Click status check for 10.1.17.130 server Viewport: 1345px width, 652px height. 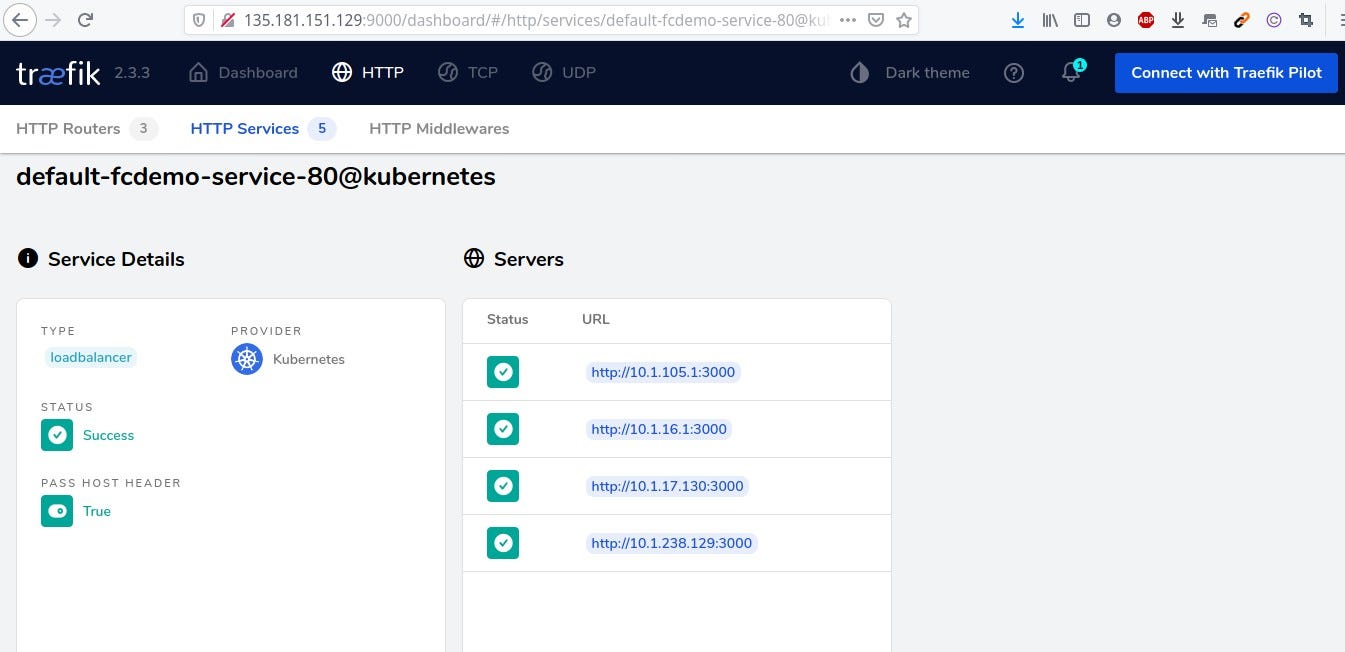(503, 486)
